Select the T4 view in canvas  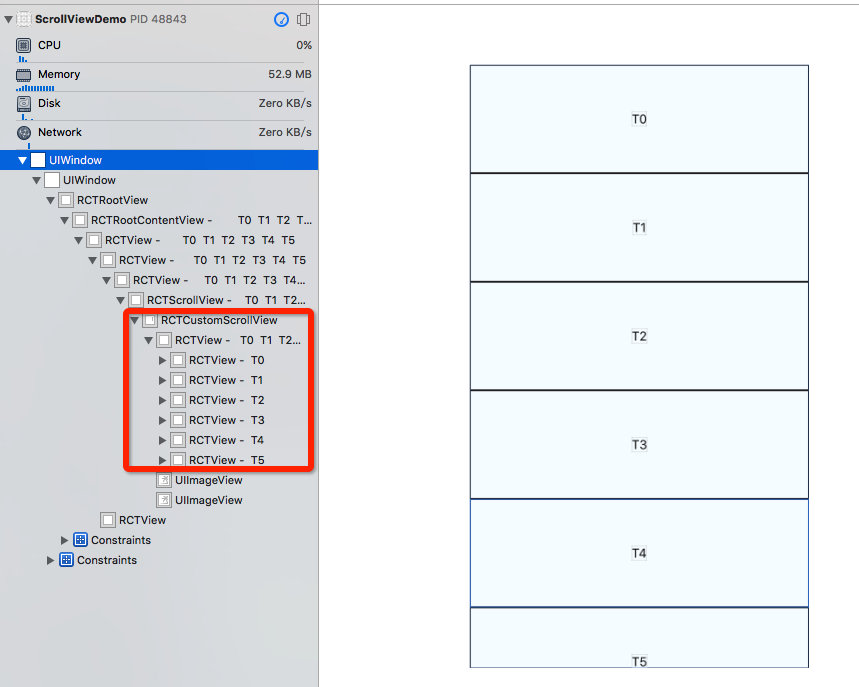pyautogui.click(x=639, y=553)
